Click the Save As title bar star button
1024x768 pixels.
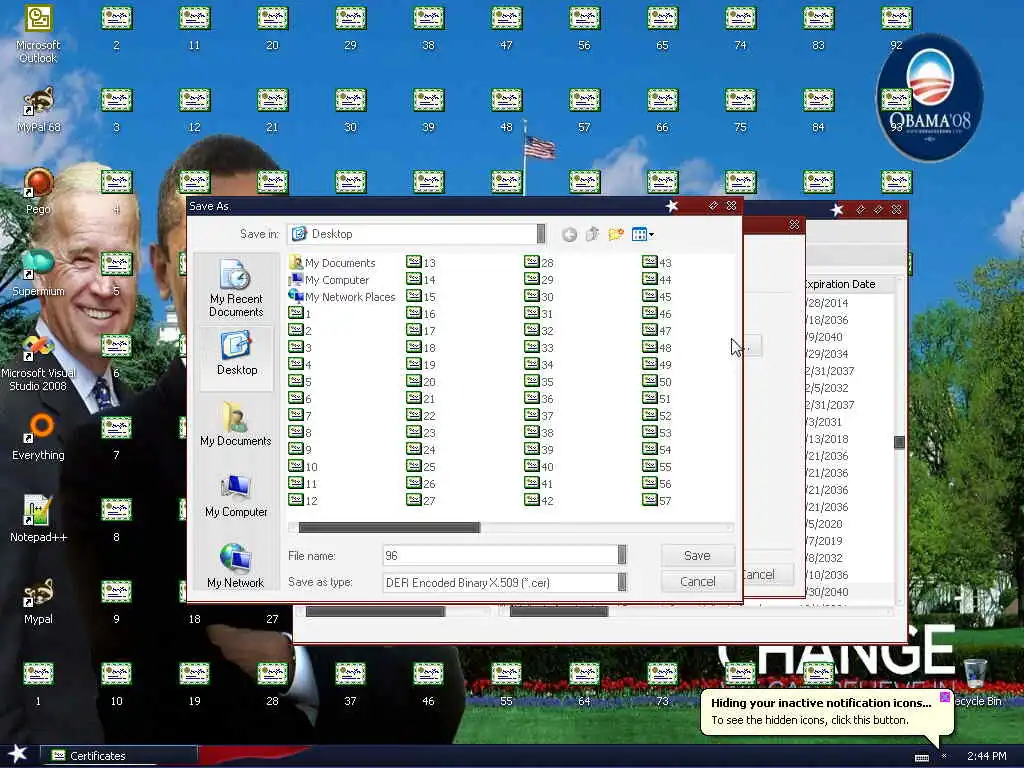click(671, 206)
